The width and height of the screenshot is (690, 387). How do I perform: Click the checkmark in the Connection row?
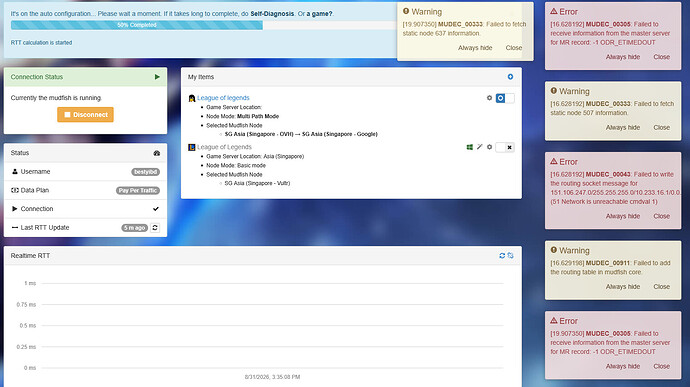pos(156,209)
